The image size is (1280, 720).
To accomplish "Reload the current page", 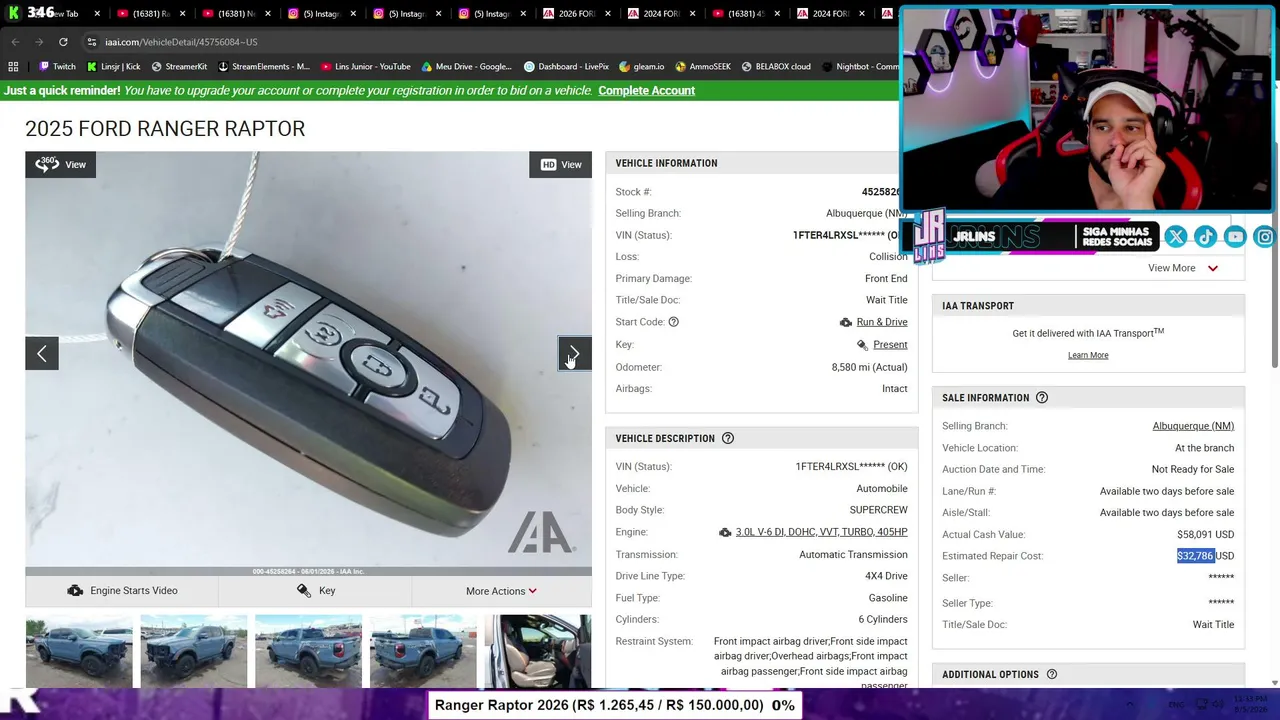I will pos(63,42).
